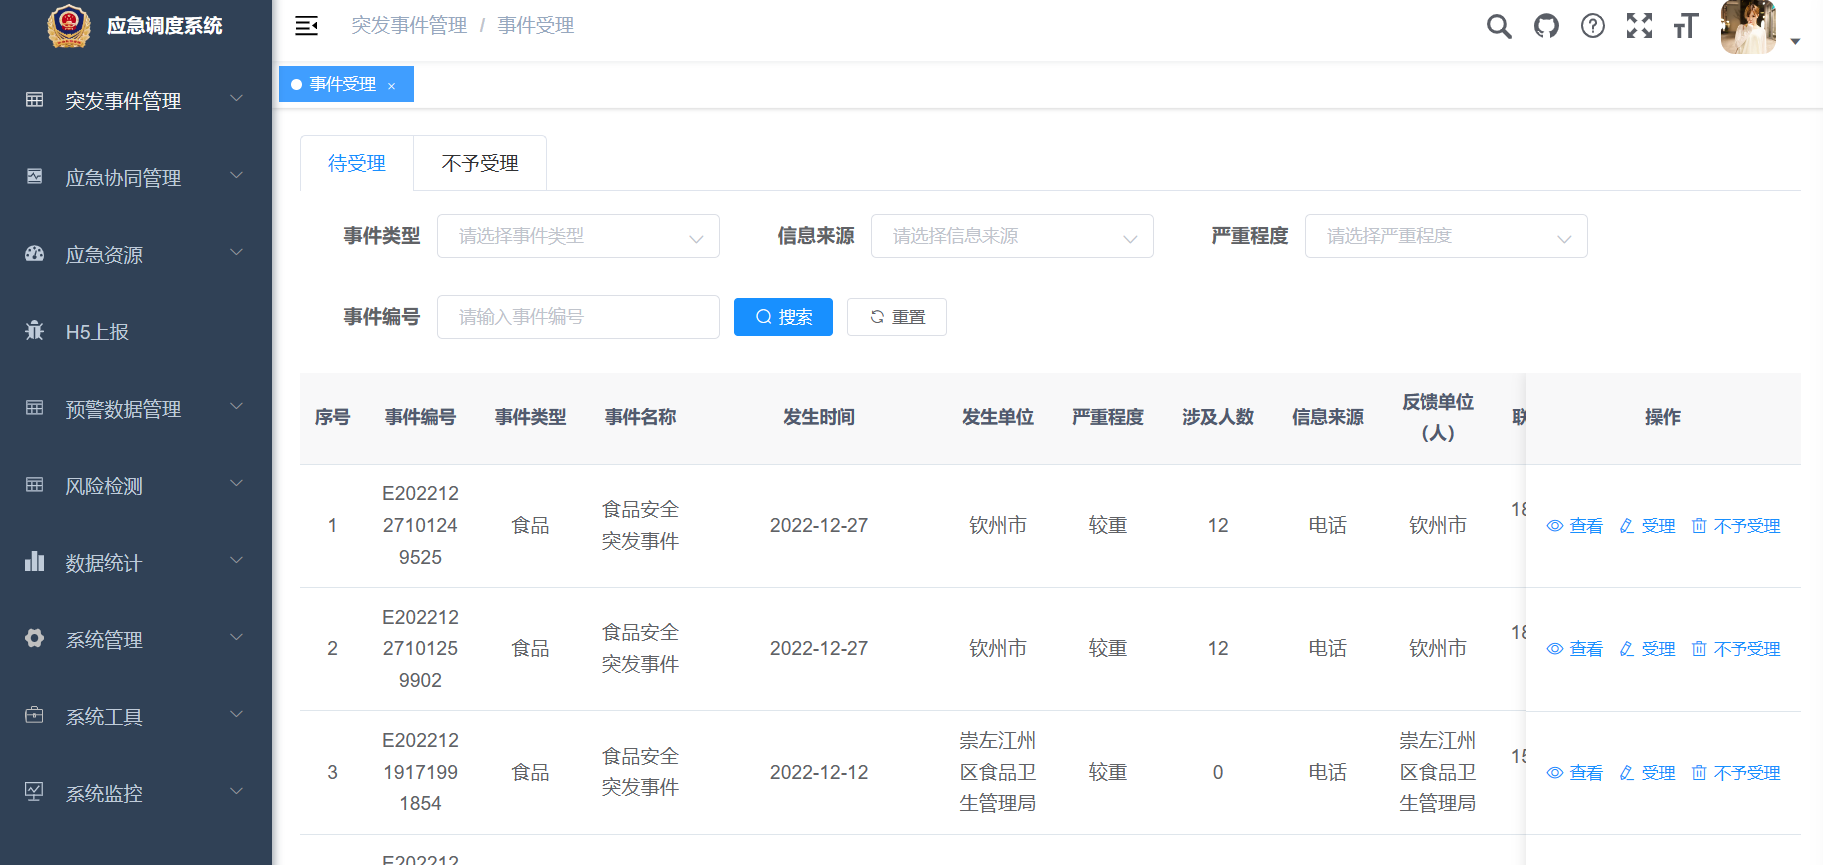The width and height of the screenshot is (1823, 865).
Task: Expand the 系统工具 menu chevron
Action: [x=237, y=715]
